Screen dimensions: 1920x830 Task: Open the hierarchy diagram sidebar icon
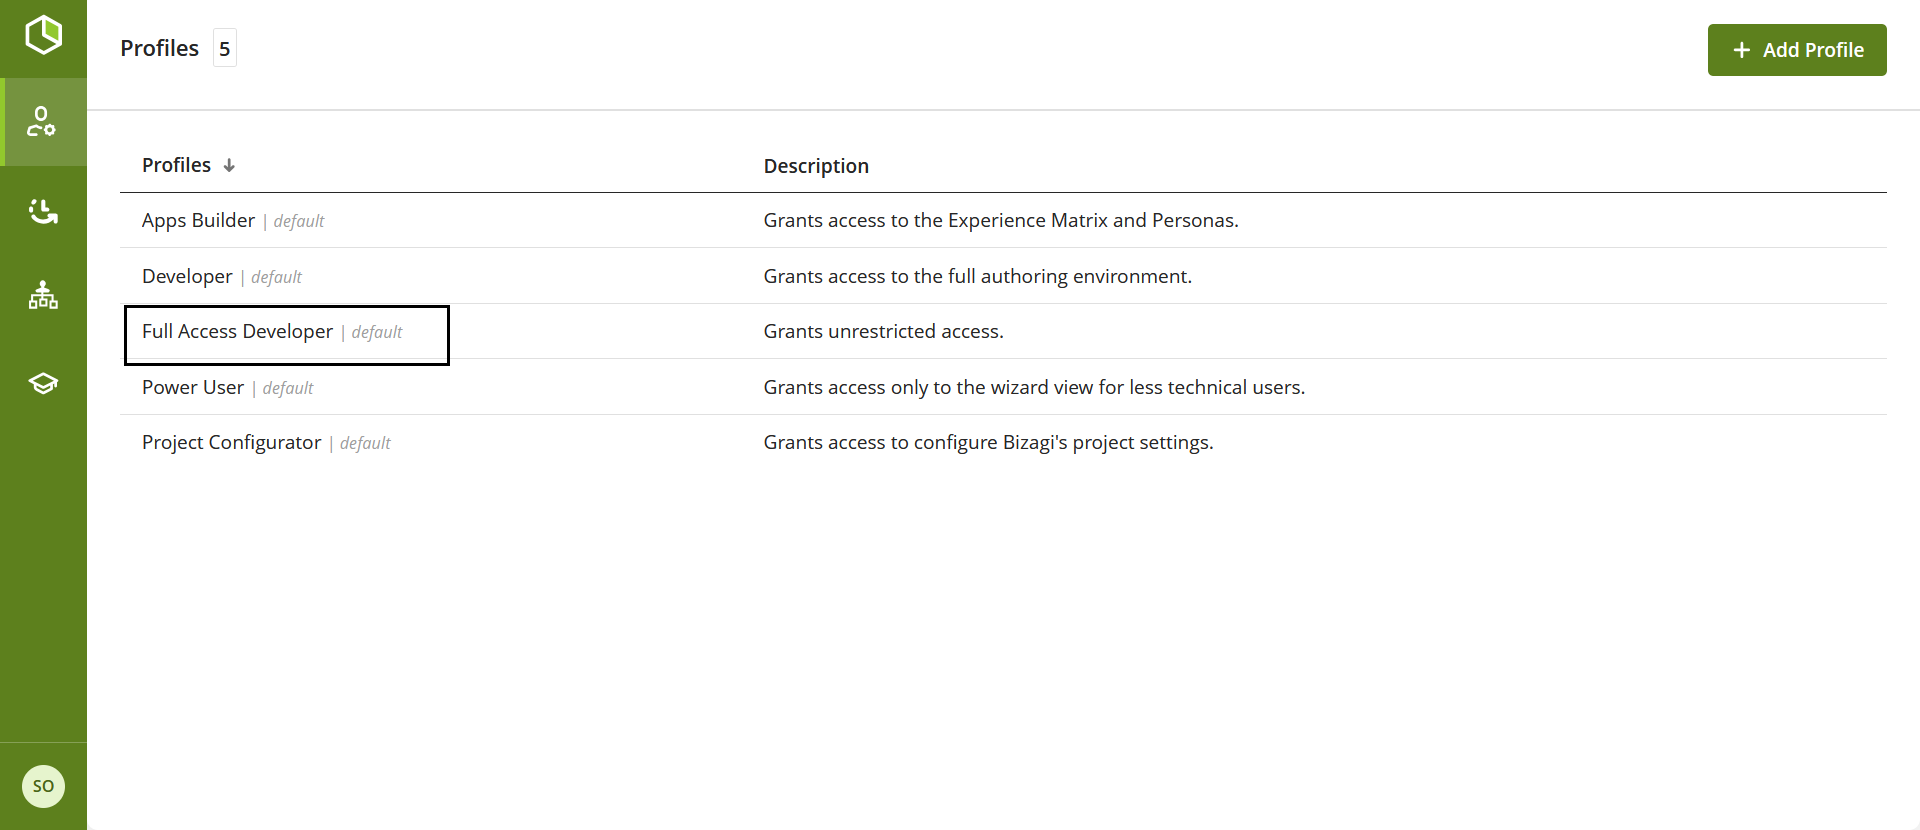[x=43, y=296]
